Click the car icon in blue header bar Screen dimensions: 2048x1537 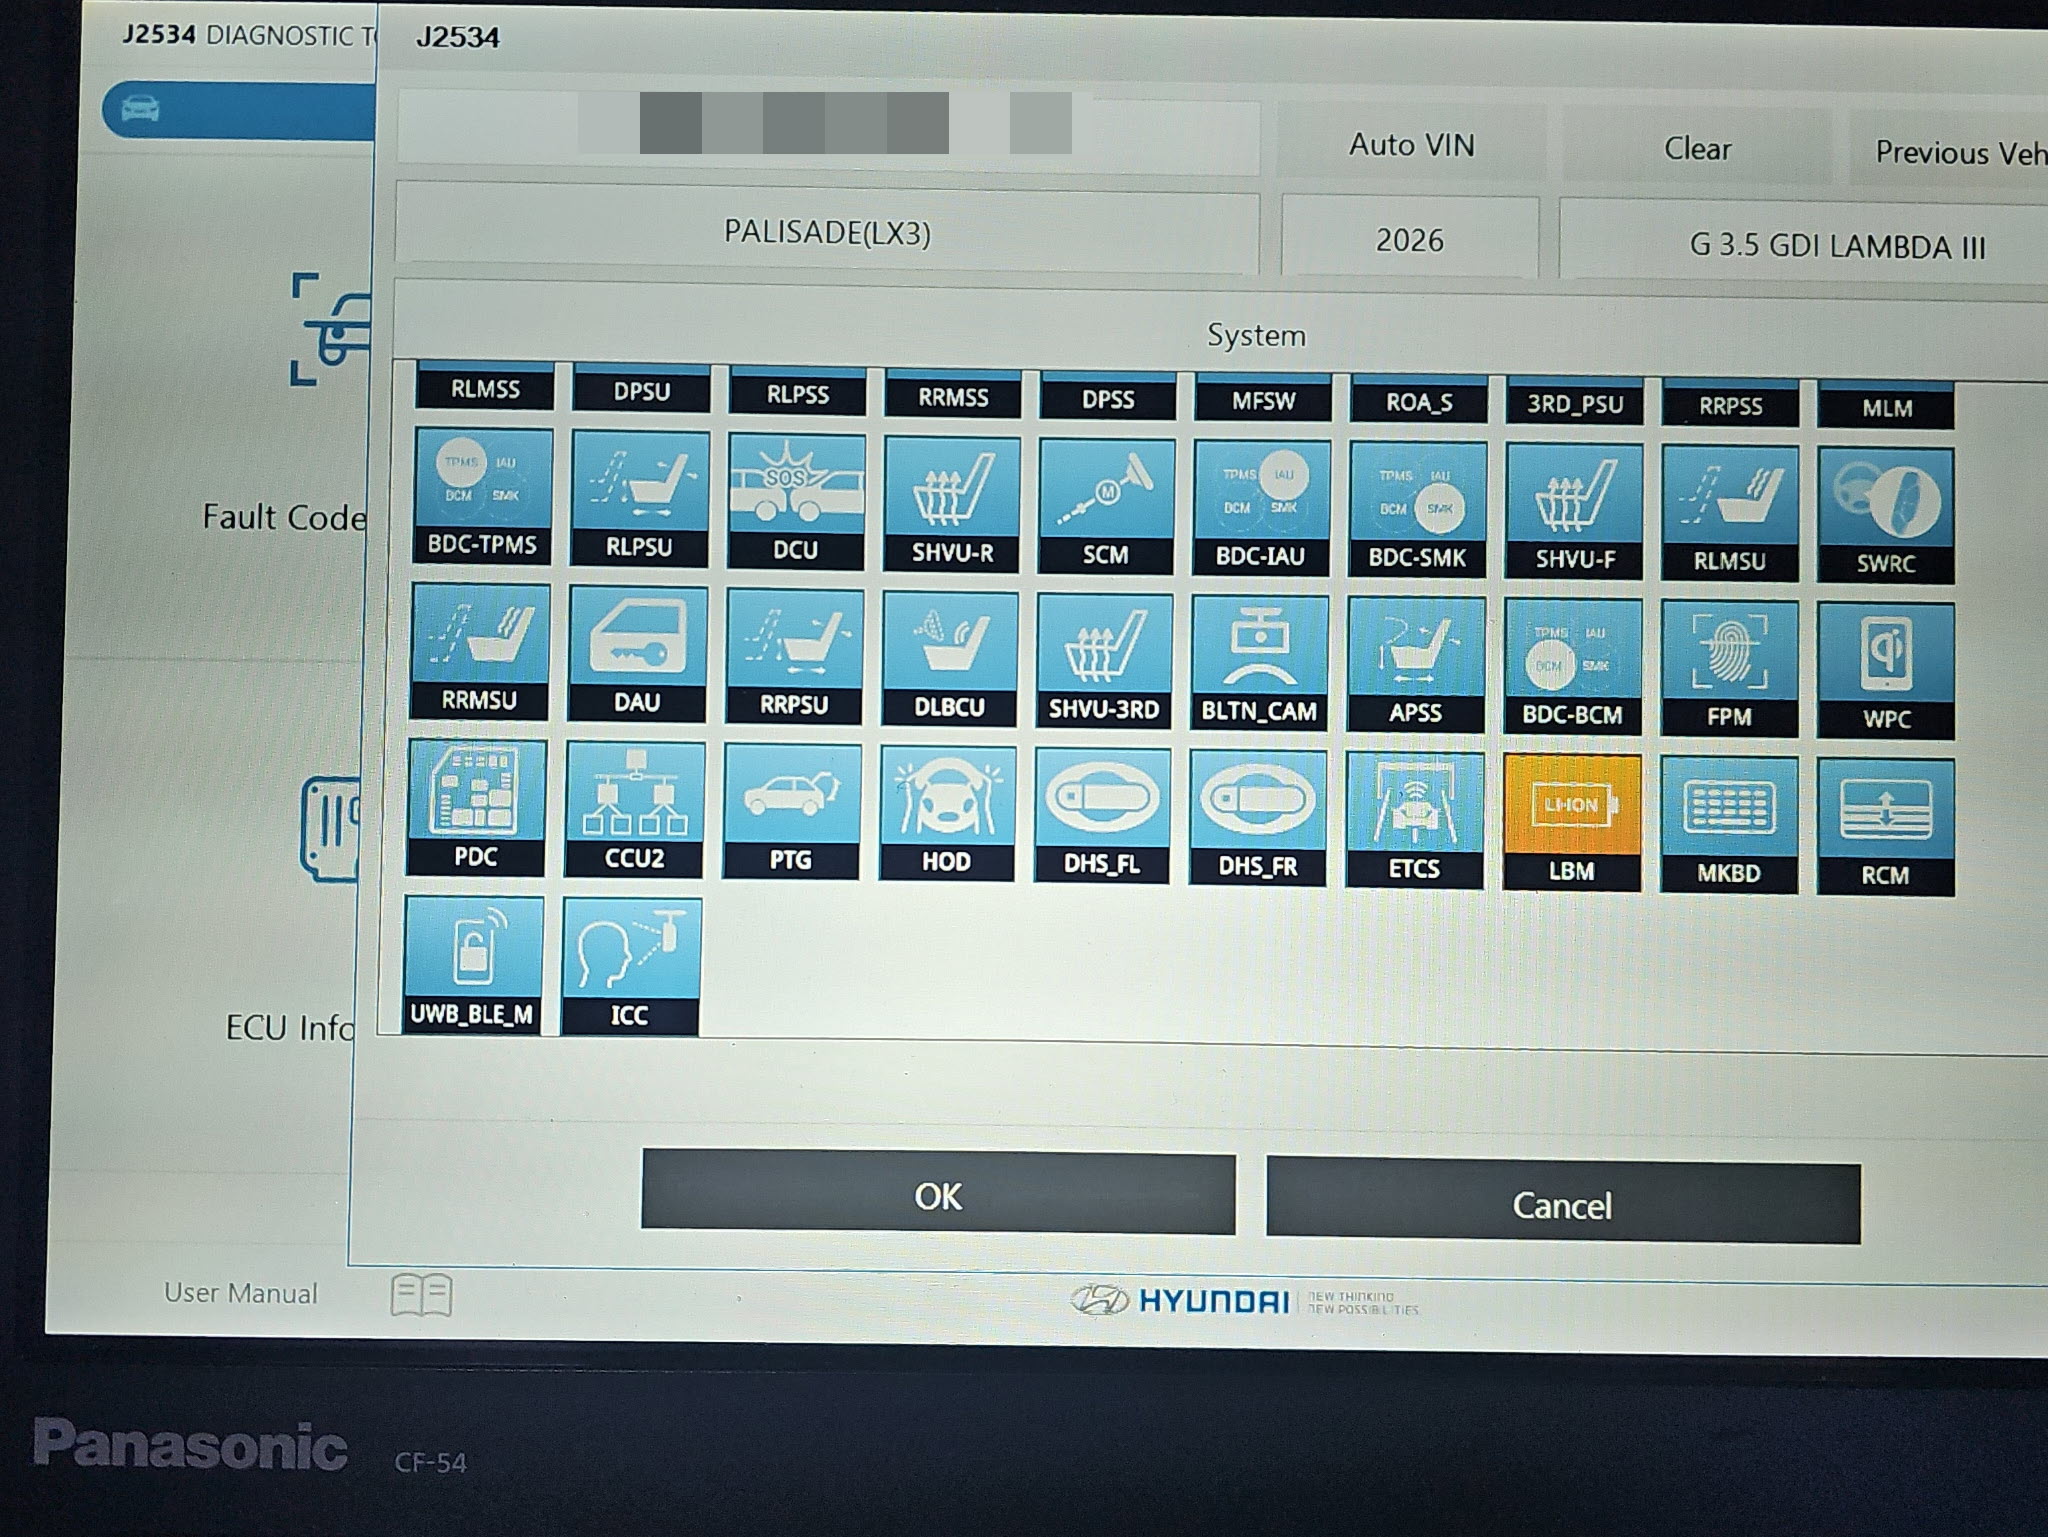coord(140,108)
